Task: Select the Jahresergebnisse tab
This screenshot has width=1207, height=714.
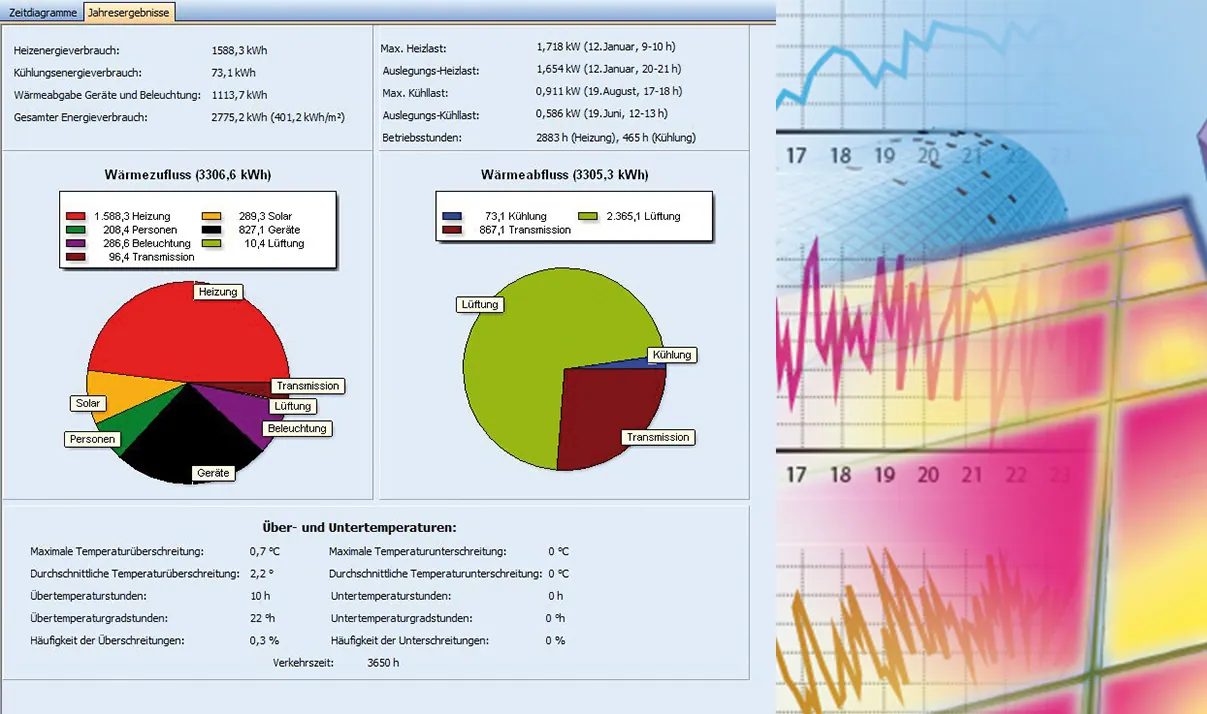Action: 128,12
